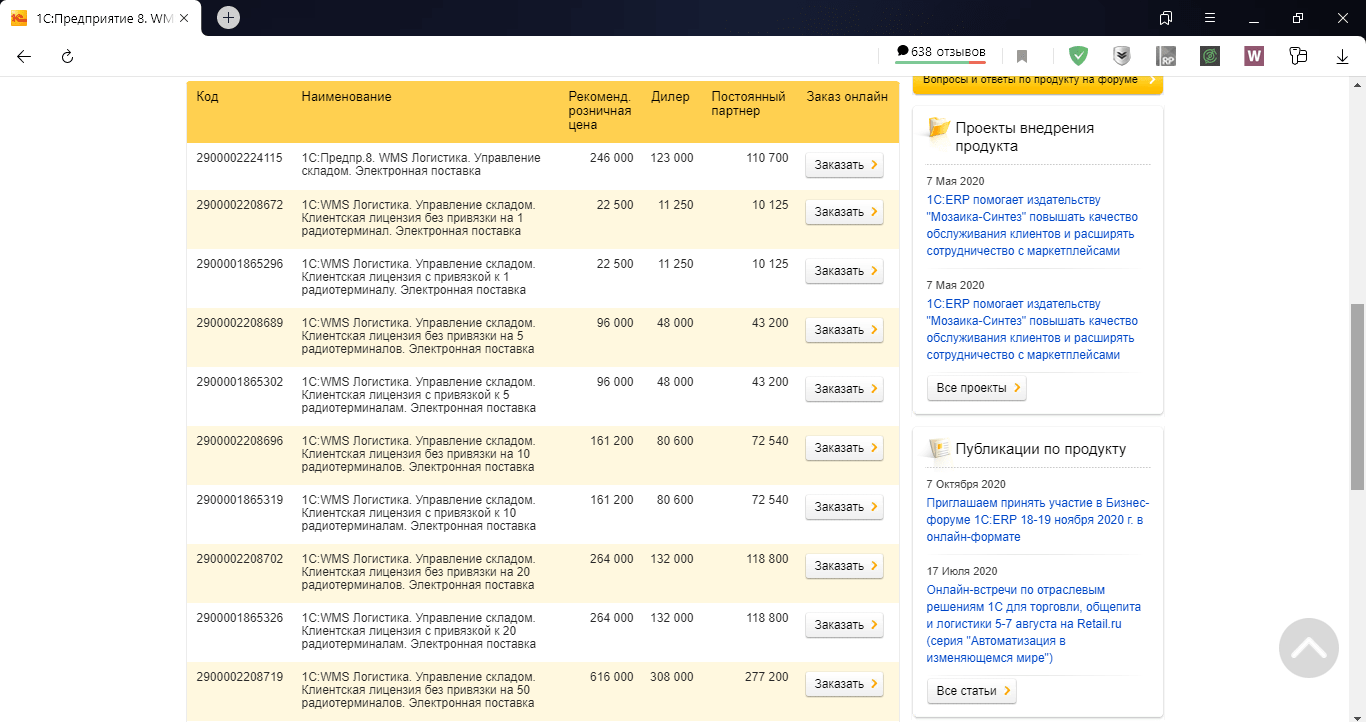Click the 1С:Предпр.8. WMS Логистика product name

(x=421, y=164)
